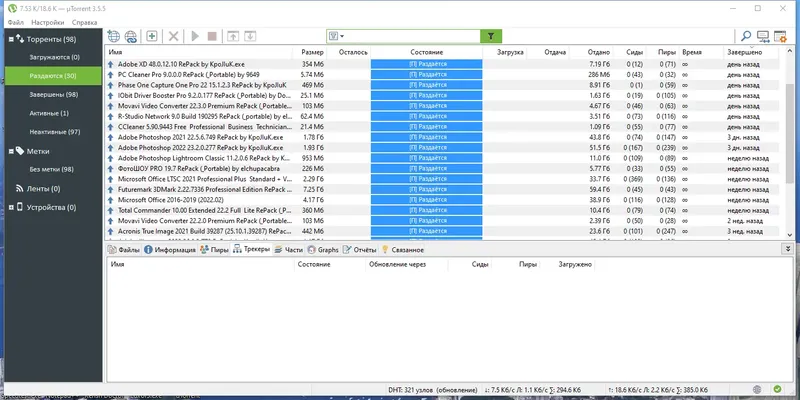Click status bar for Adobe Photoshop 2021 row
This screenshot has height=400, width=800.
(427, 137)
